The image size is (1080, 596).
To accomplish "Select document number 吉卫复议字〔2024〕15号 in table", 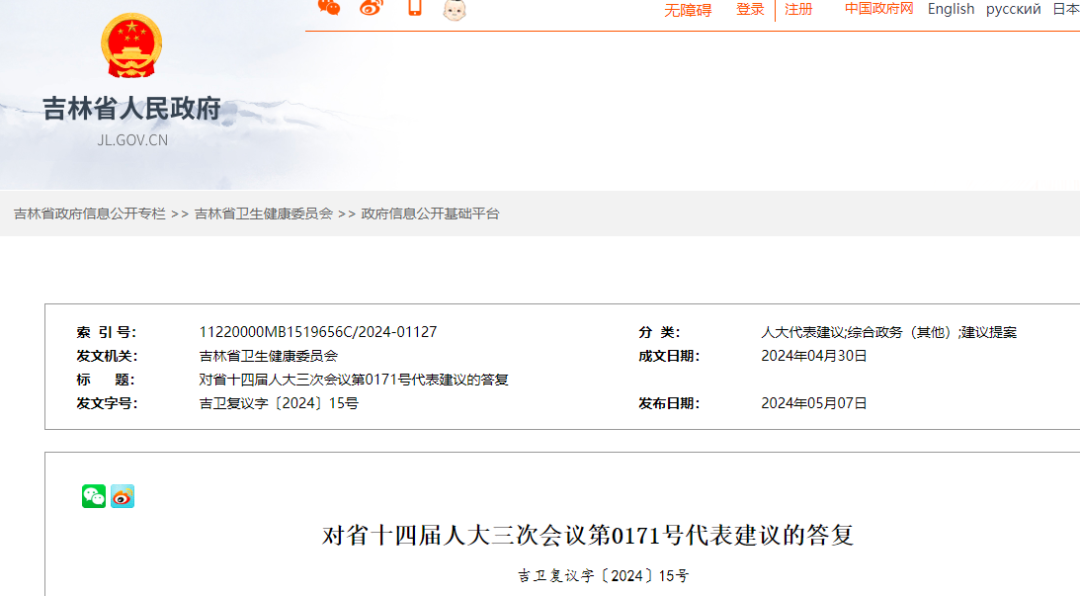I will coord(279,403).
